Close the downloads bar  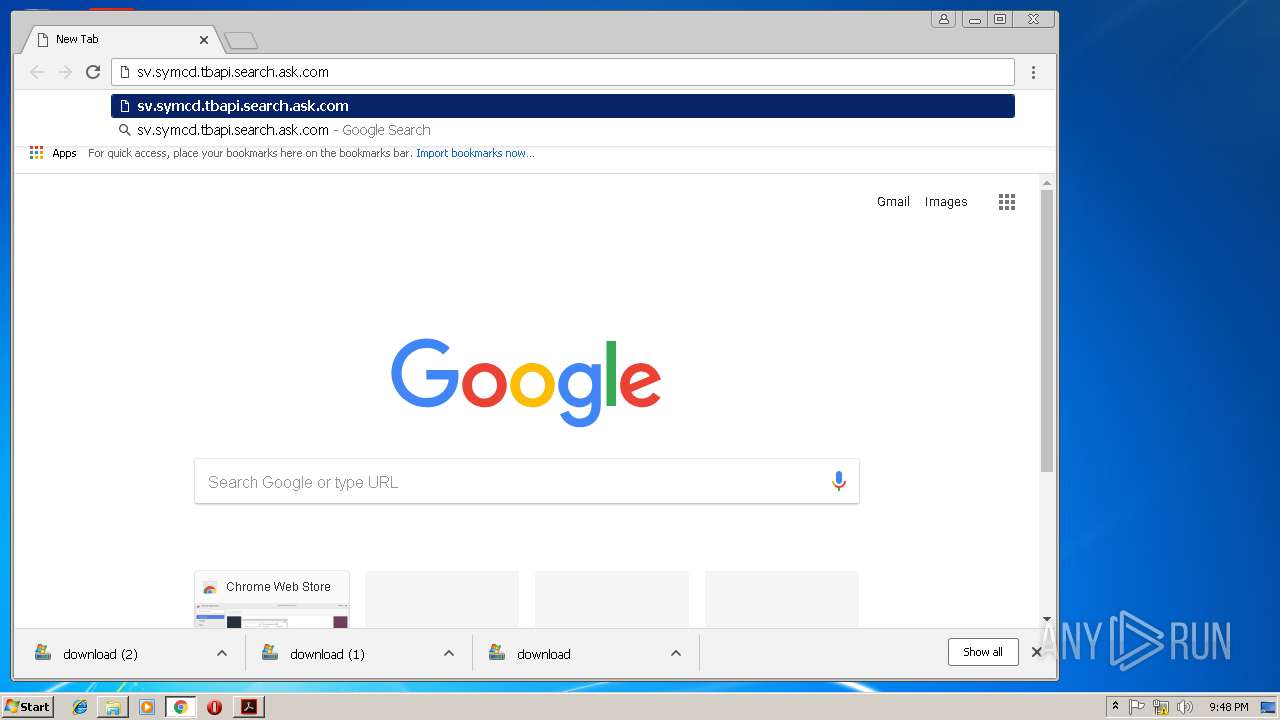click(1037, 652)
